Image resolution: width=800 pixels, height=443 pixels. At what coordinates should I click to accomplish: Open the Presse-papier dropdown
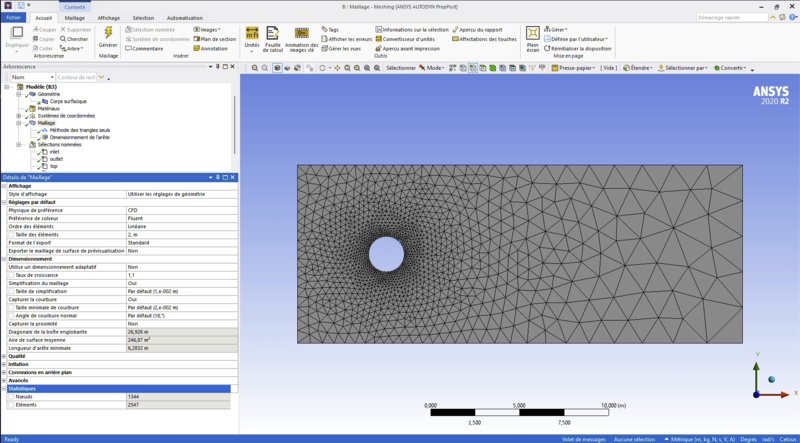573,68
